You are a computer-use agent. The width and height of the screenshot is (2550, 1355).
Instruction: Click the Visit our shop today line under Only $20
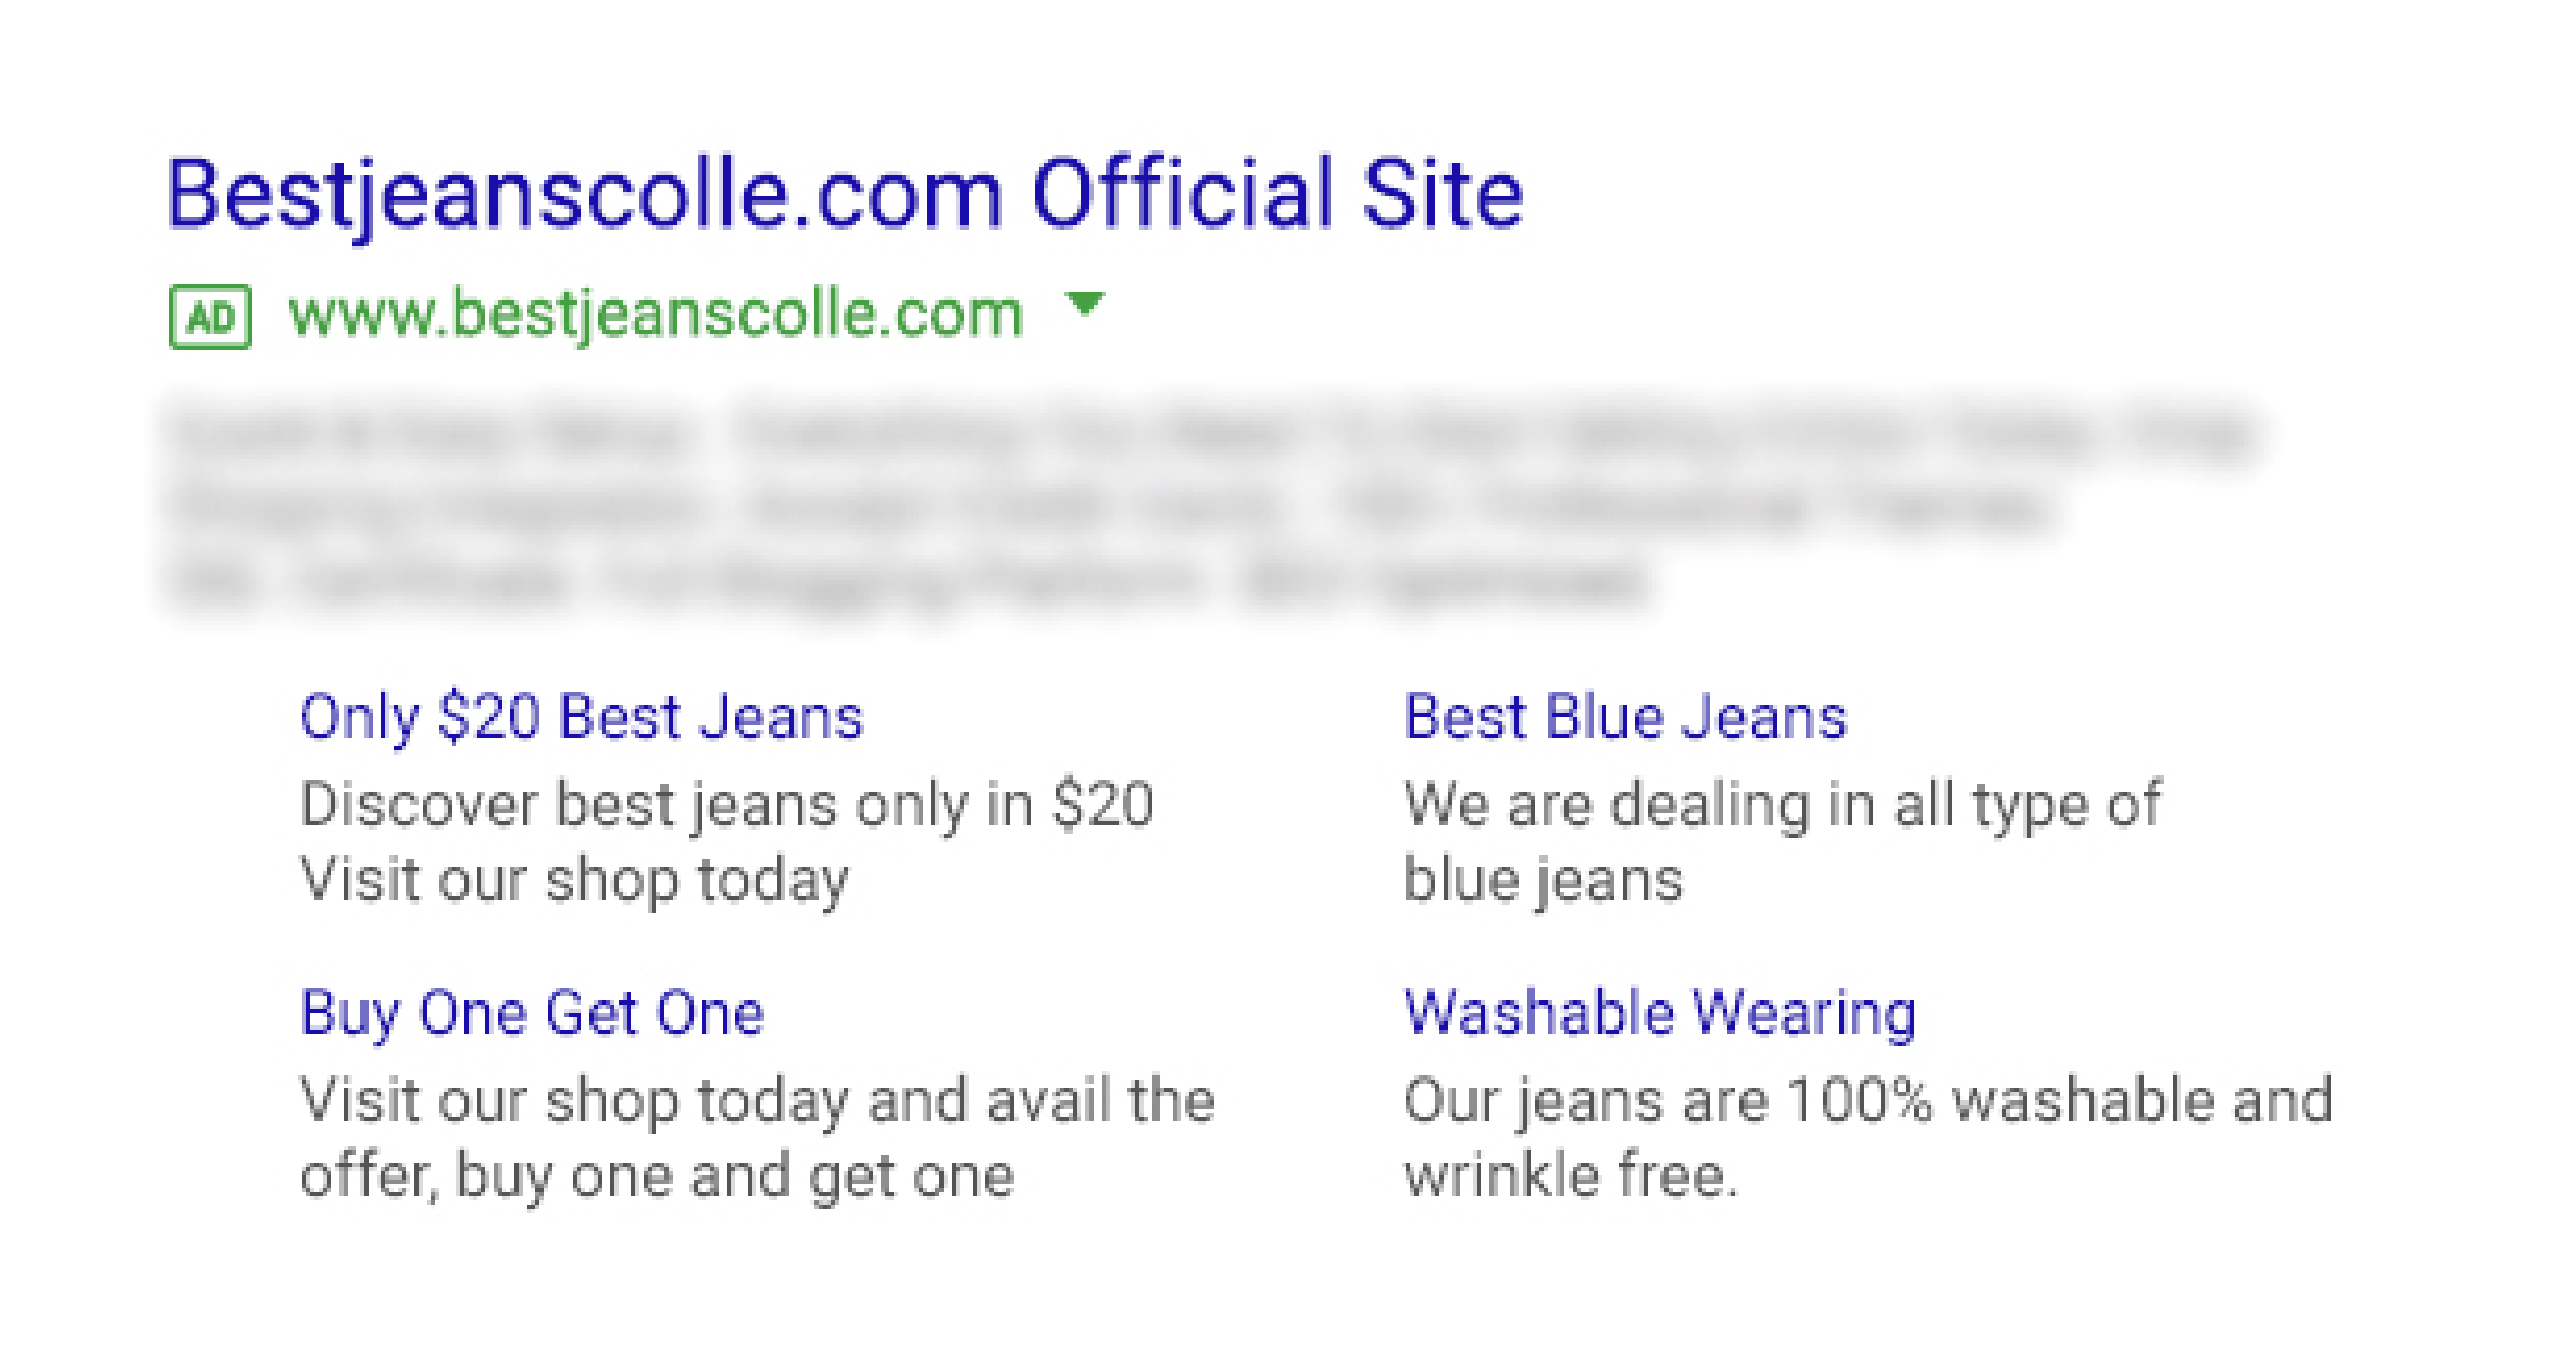(x=575, y=882)
